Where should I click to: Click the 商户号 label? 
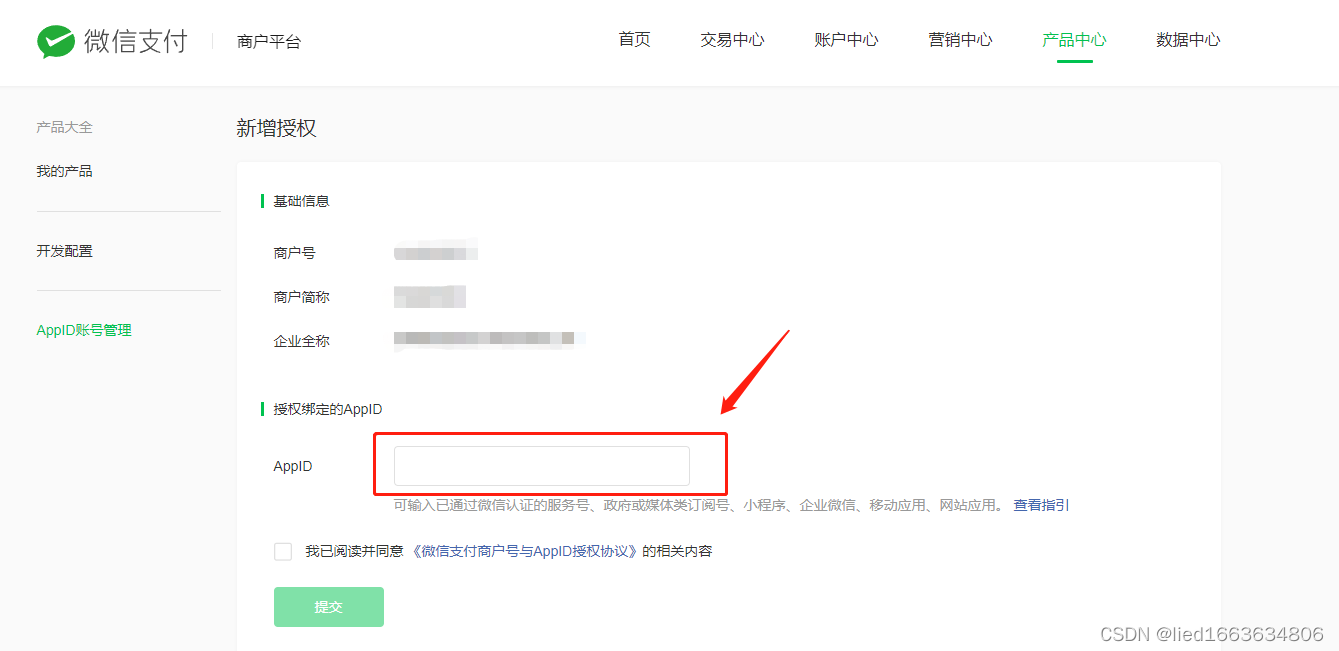(294, 253)
